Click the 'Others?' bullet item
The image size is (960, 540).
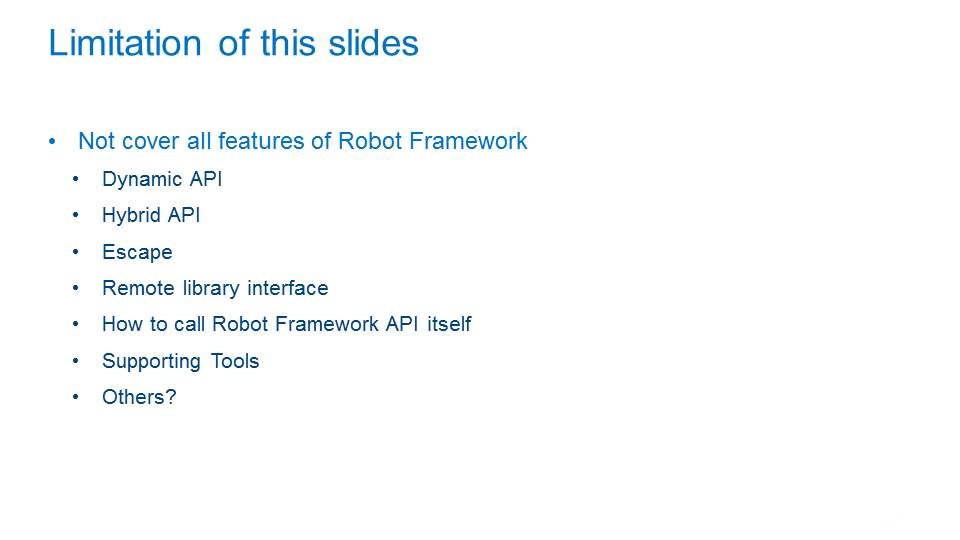139,397
